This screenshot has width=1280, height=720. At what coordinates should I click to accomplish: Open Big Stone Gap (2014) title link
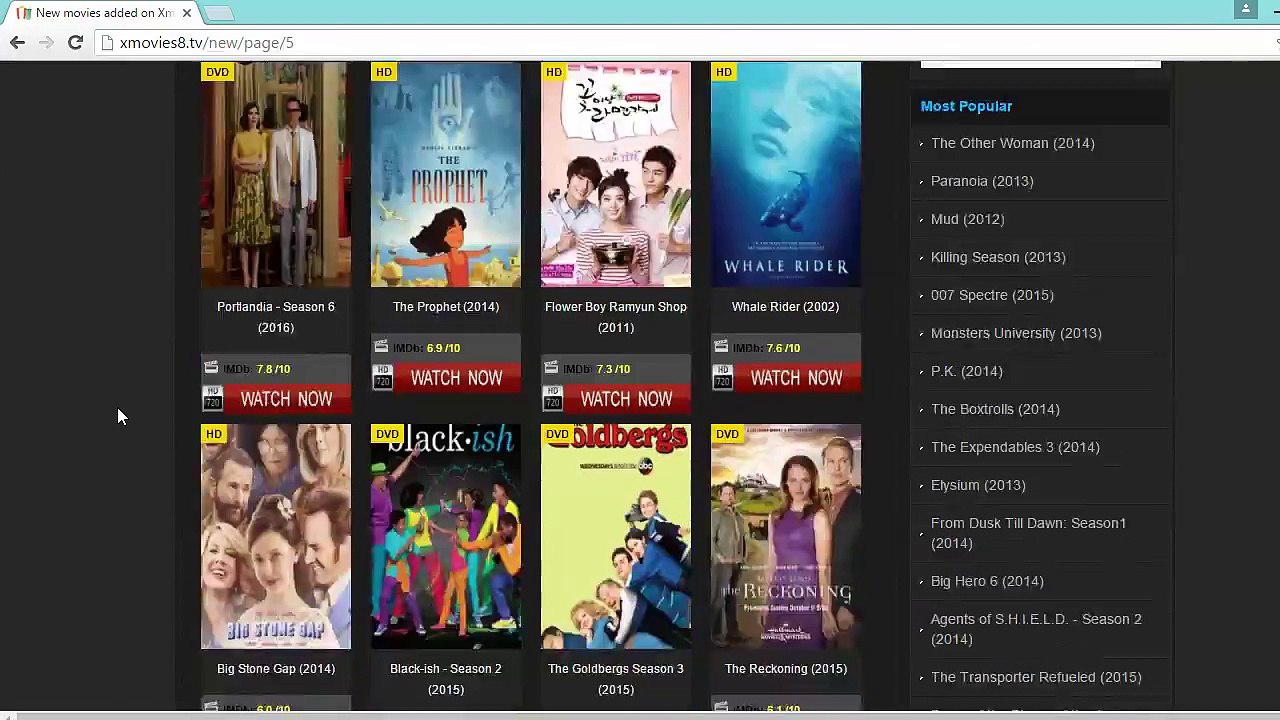tap(276, 669)
